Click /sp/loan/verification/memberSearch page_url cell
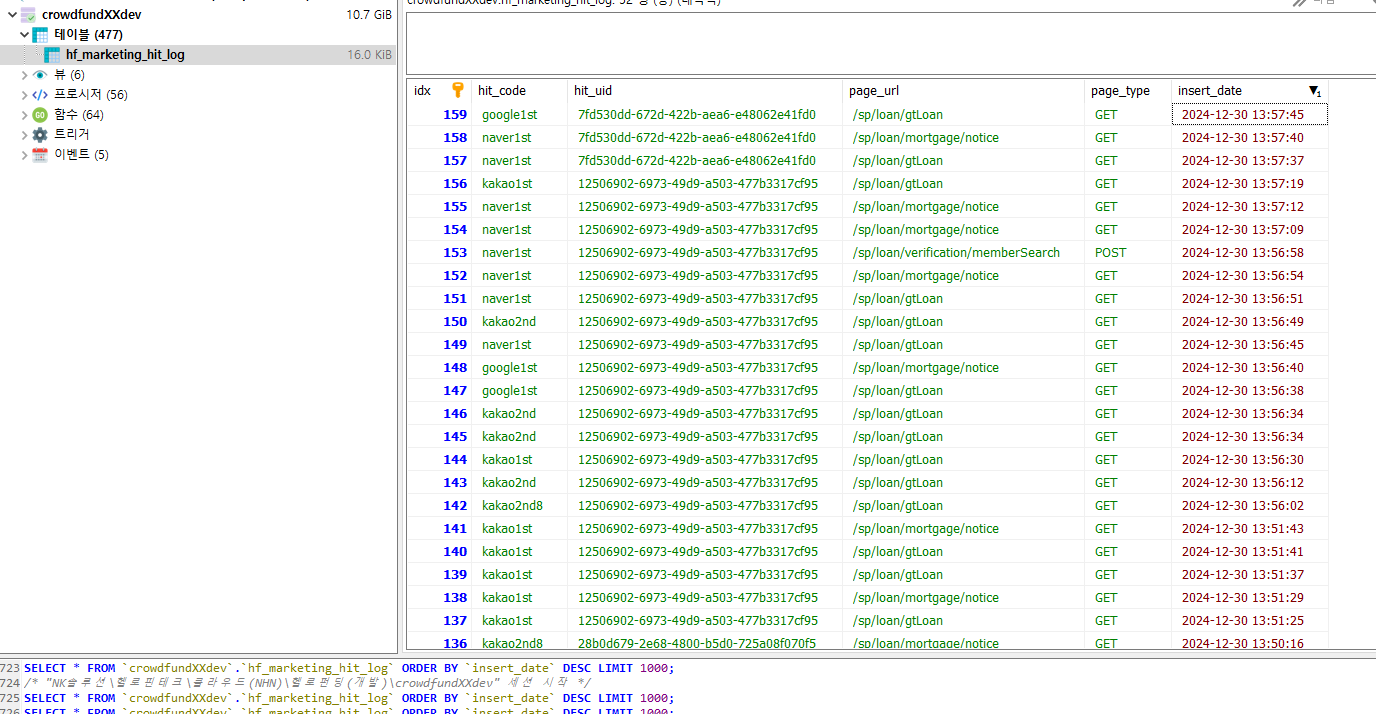The height and width of the screenshot is (714, 1376). 964,253
